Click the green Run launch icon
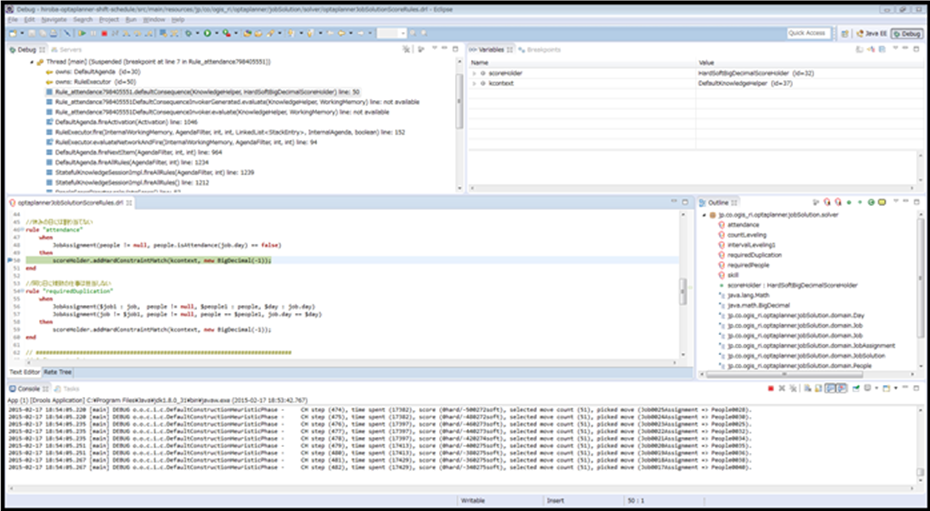 [x=207, y=33]
